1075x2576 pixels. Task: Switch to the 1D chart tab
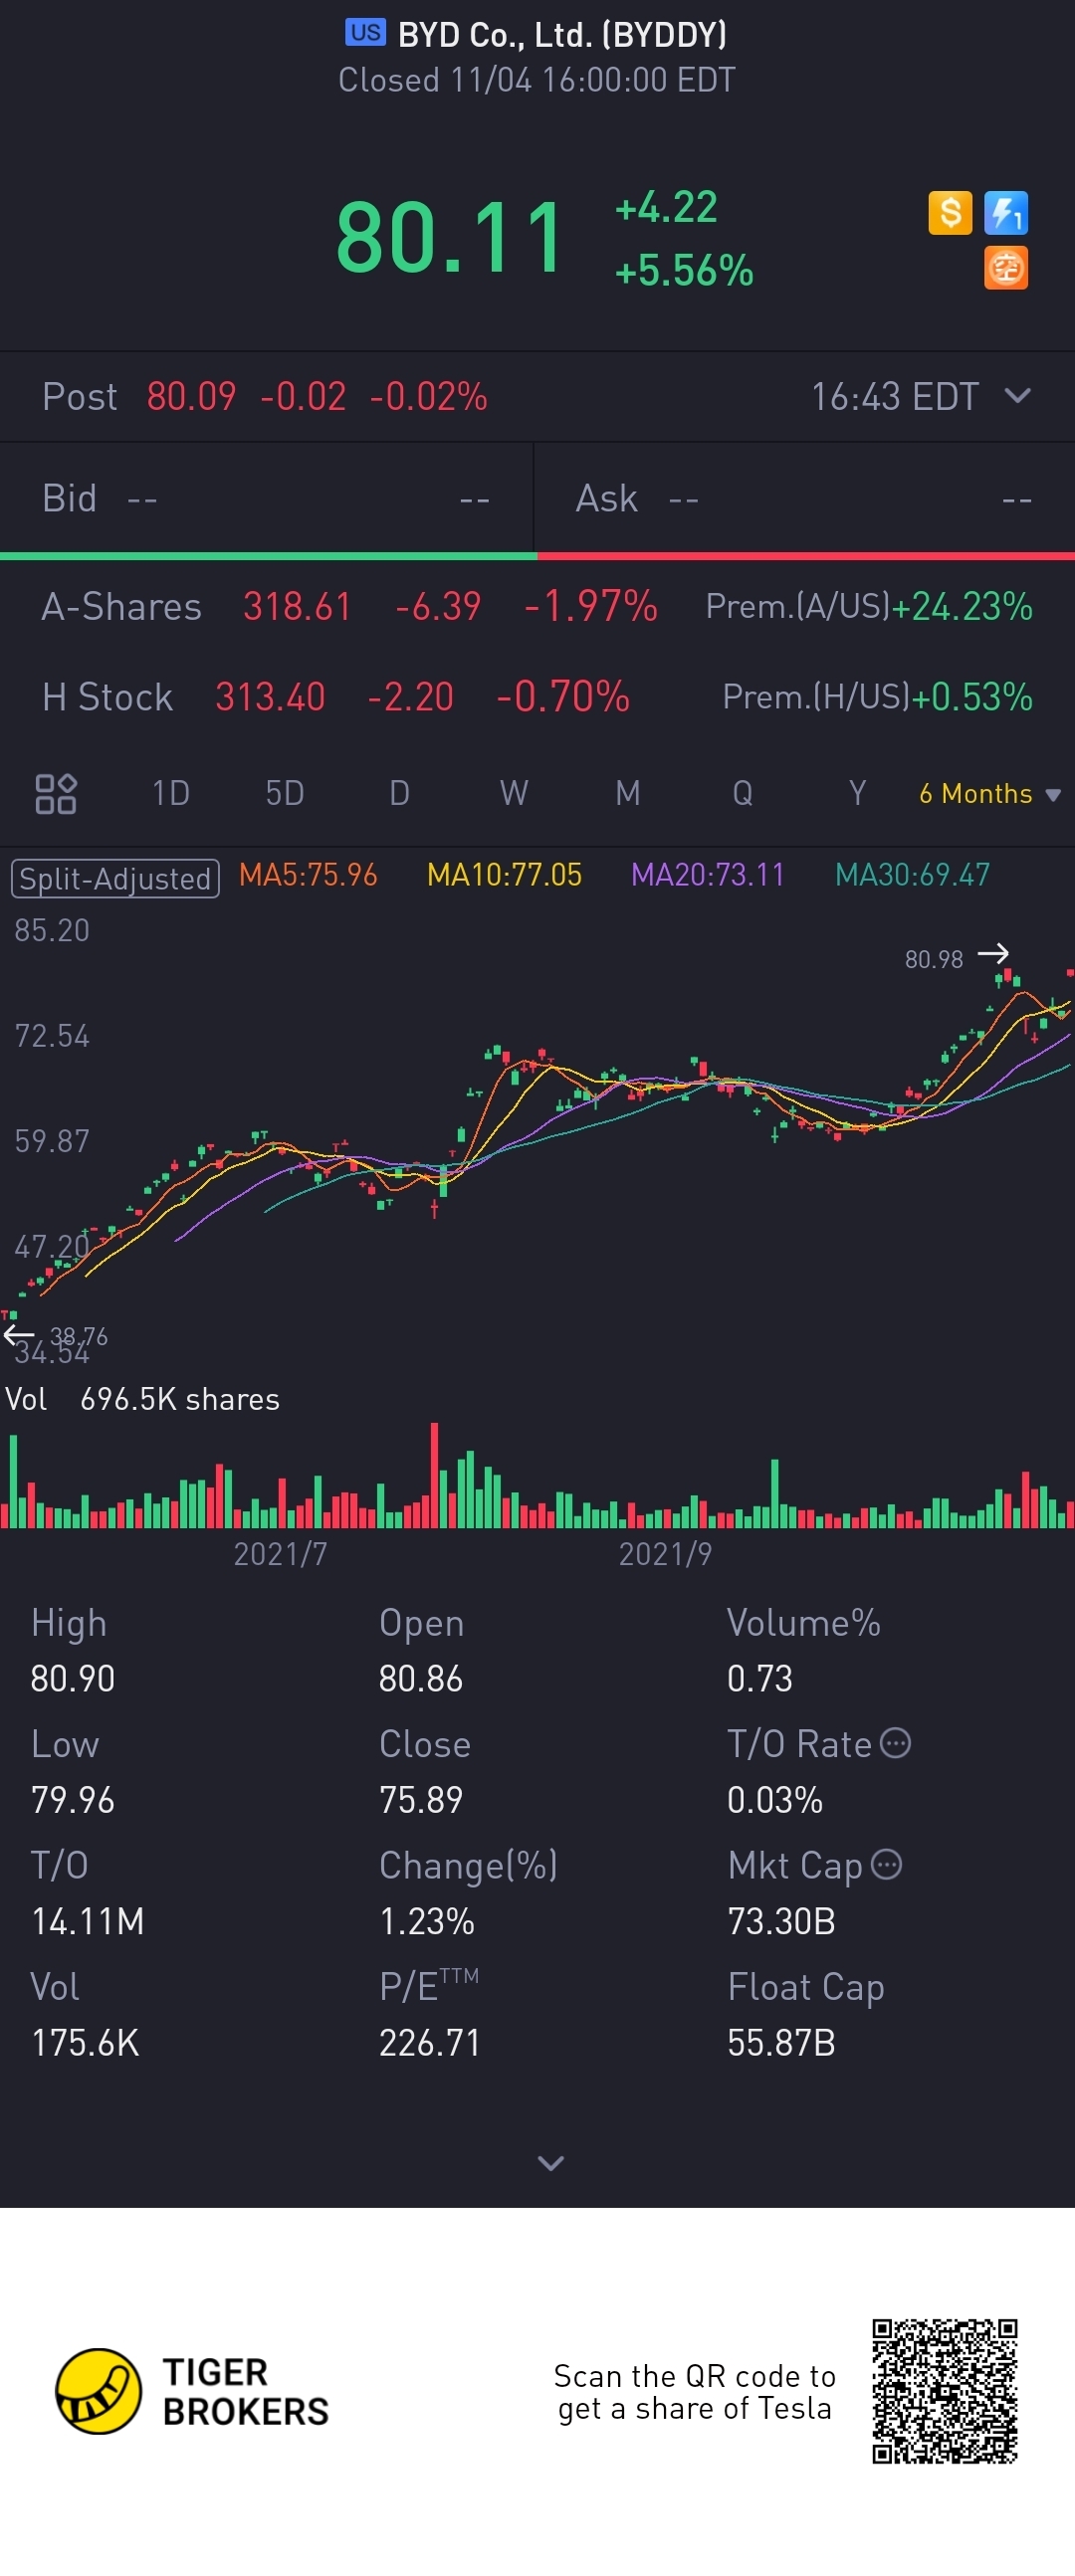[x=171, y=794]
